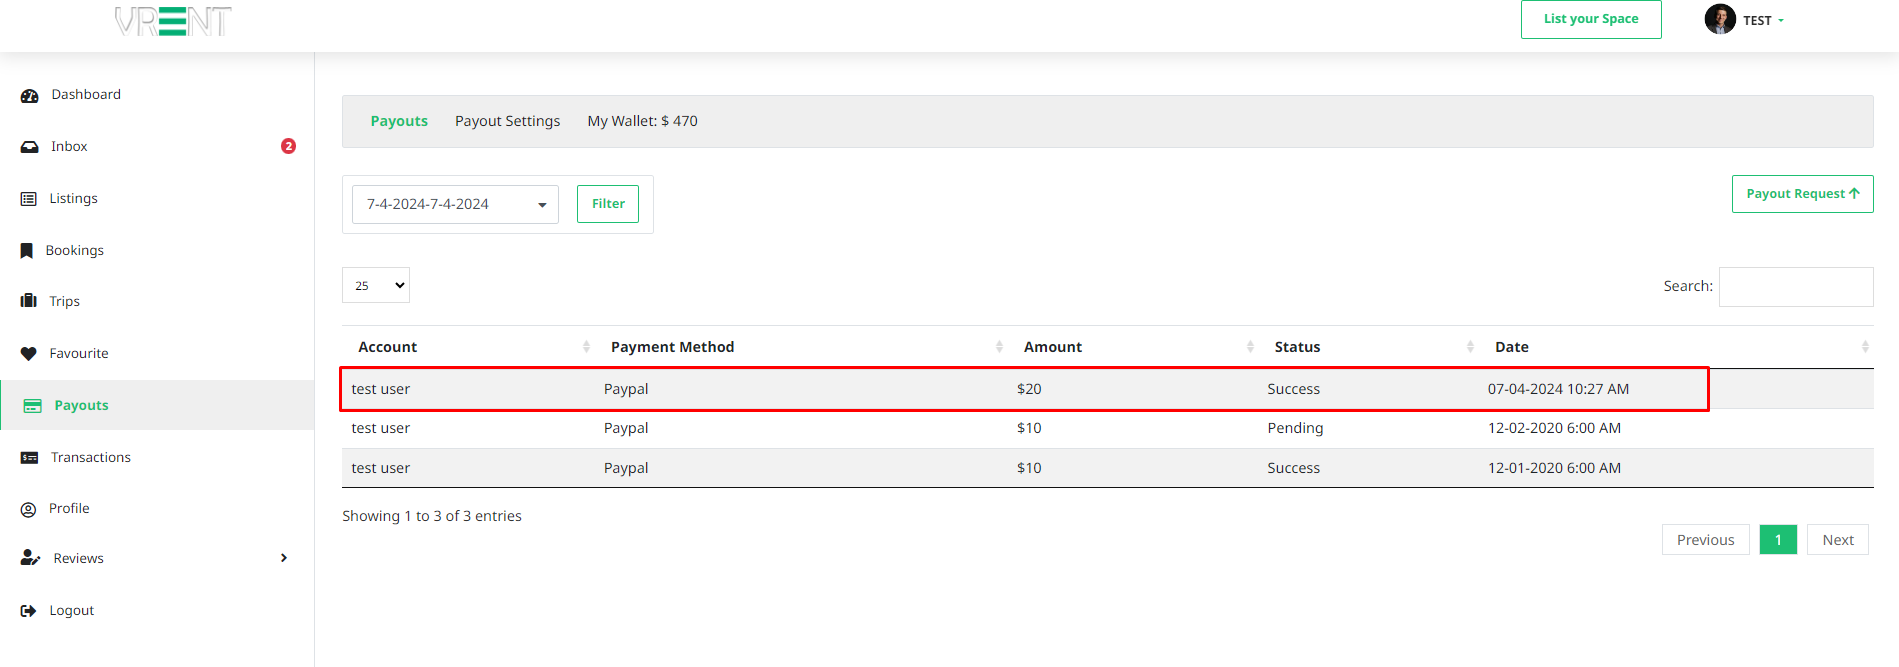Image resolution: width=1899 pixels, height=667 pixels.
Task: Click the Listings list icon
Action: 29,199
